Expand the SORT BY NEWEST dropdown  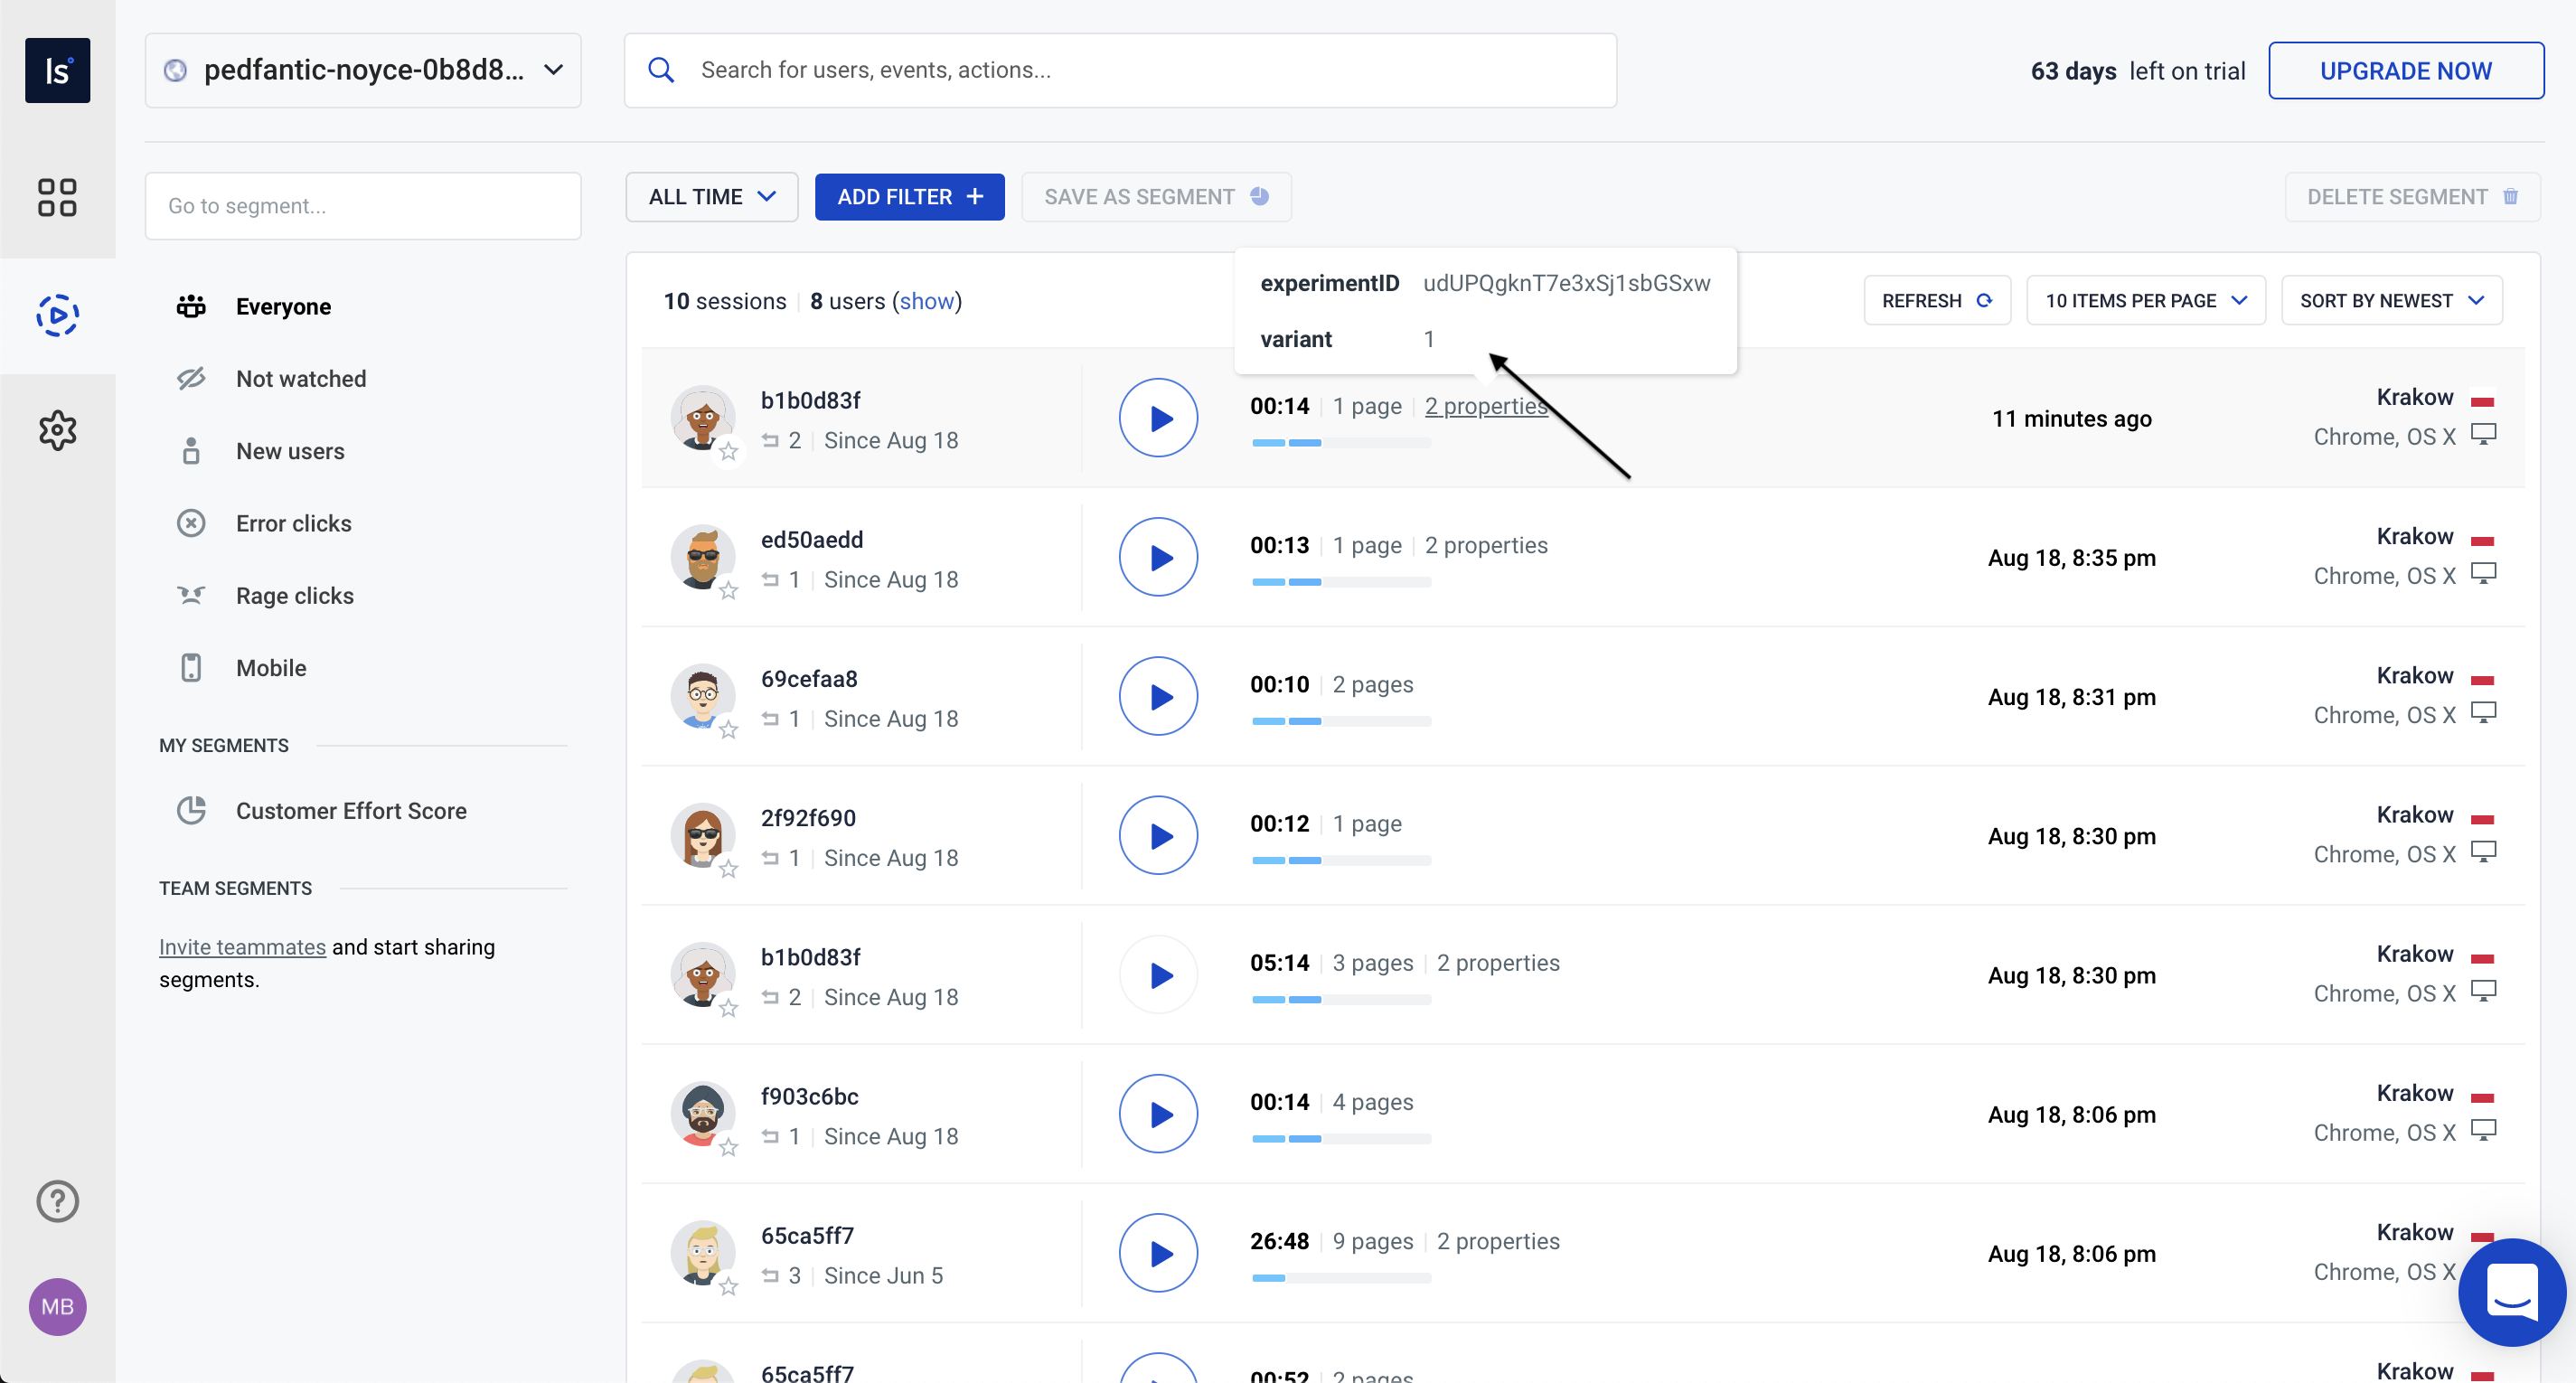pos(2393,300)
